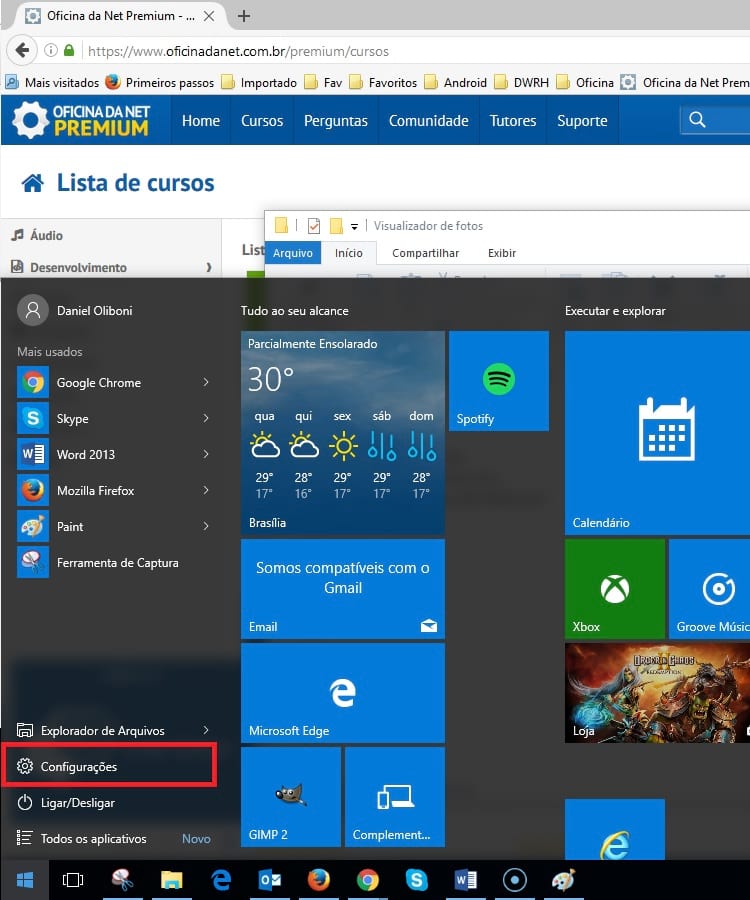Open the Spotify tile

[499, 381]
